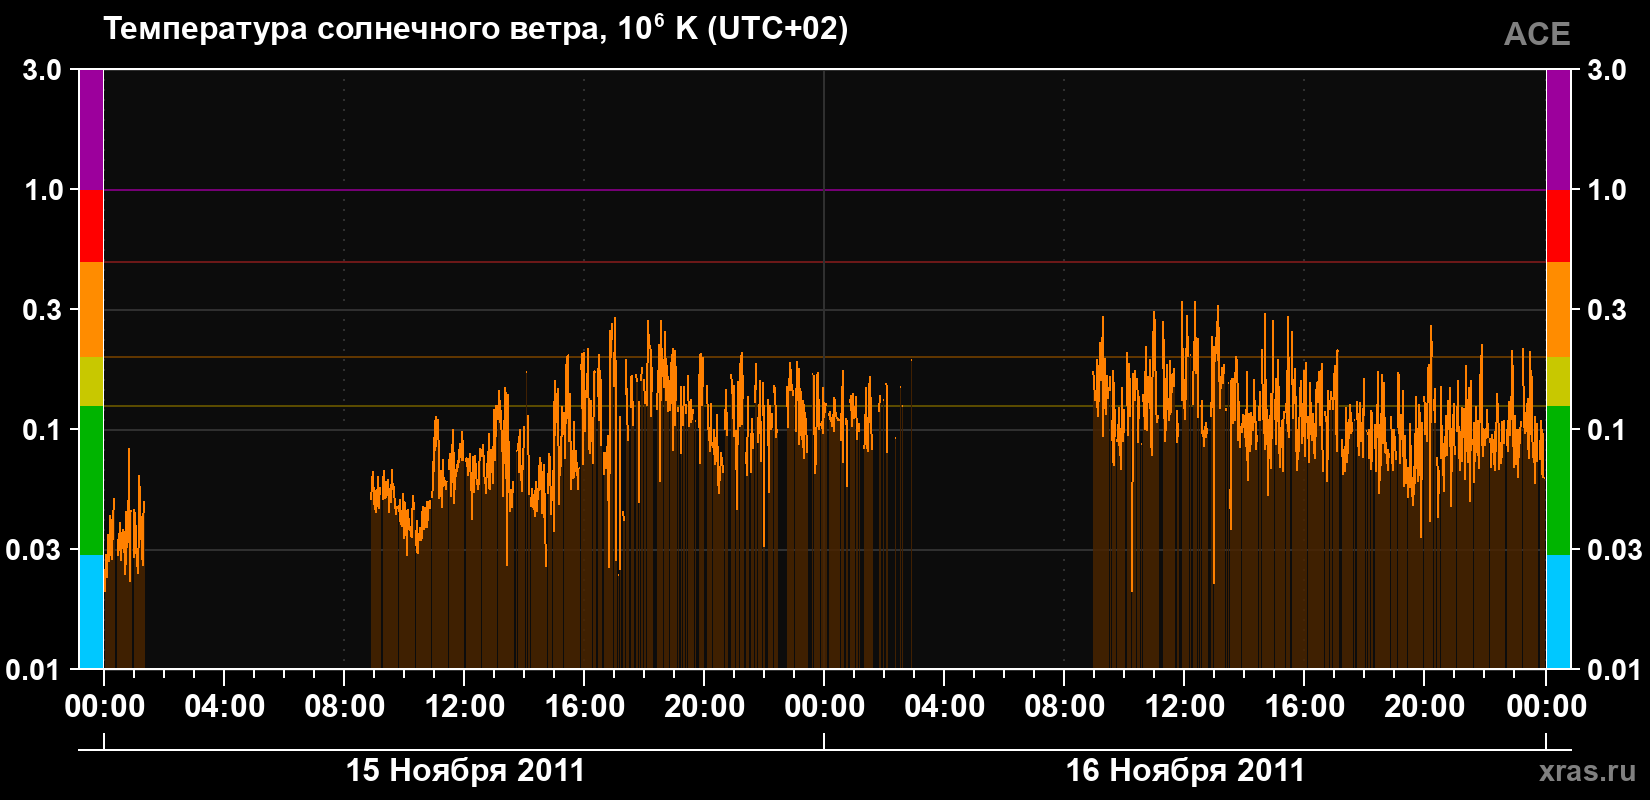1650x800 pixels.
Task: Click the "0.1" label on the right axis
Action: 1607,430
